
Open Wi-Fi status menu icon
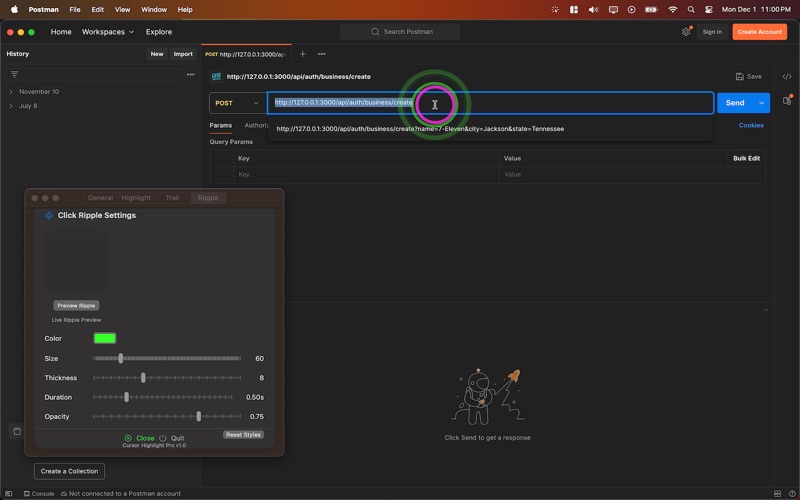coord(672,9)
